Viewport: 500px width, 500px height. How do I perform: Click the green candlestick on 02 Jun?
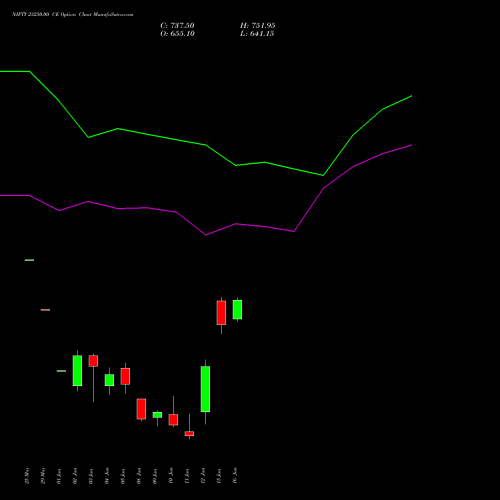77,371
